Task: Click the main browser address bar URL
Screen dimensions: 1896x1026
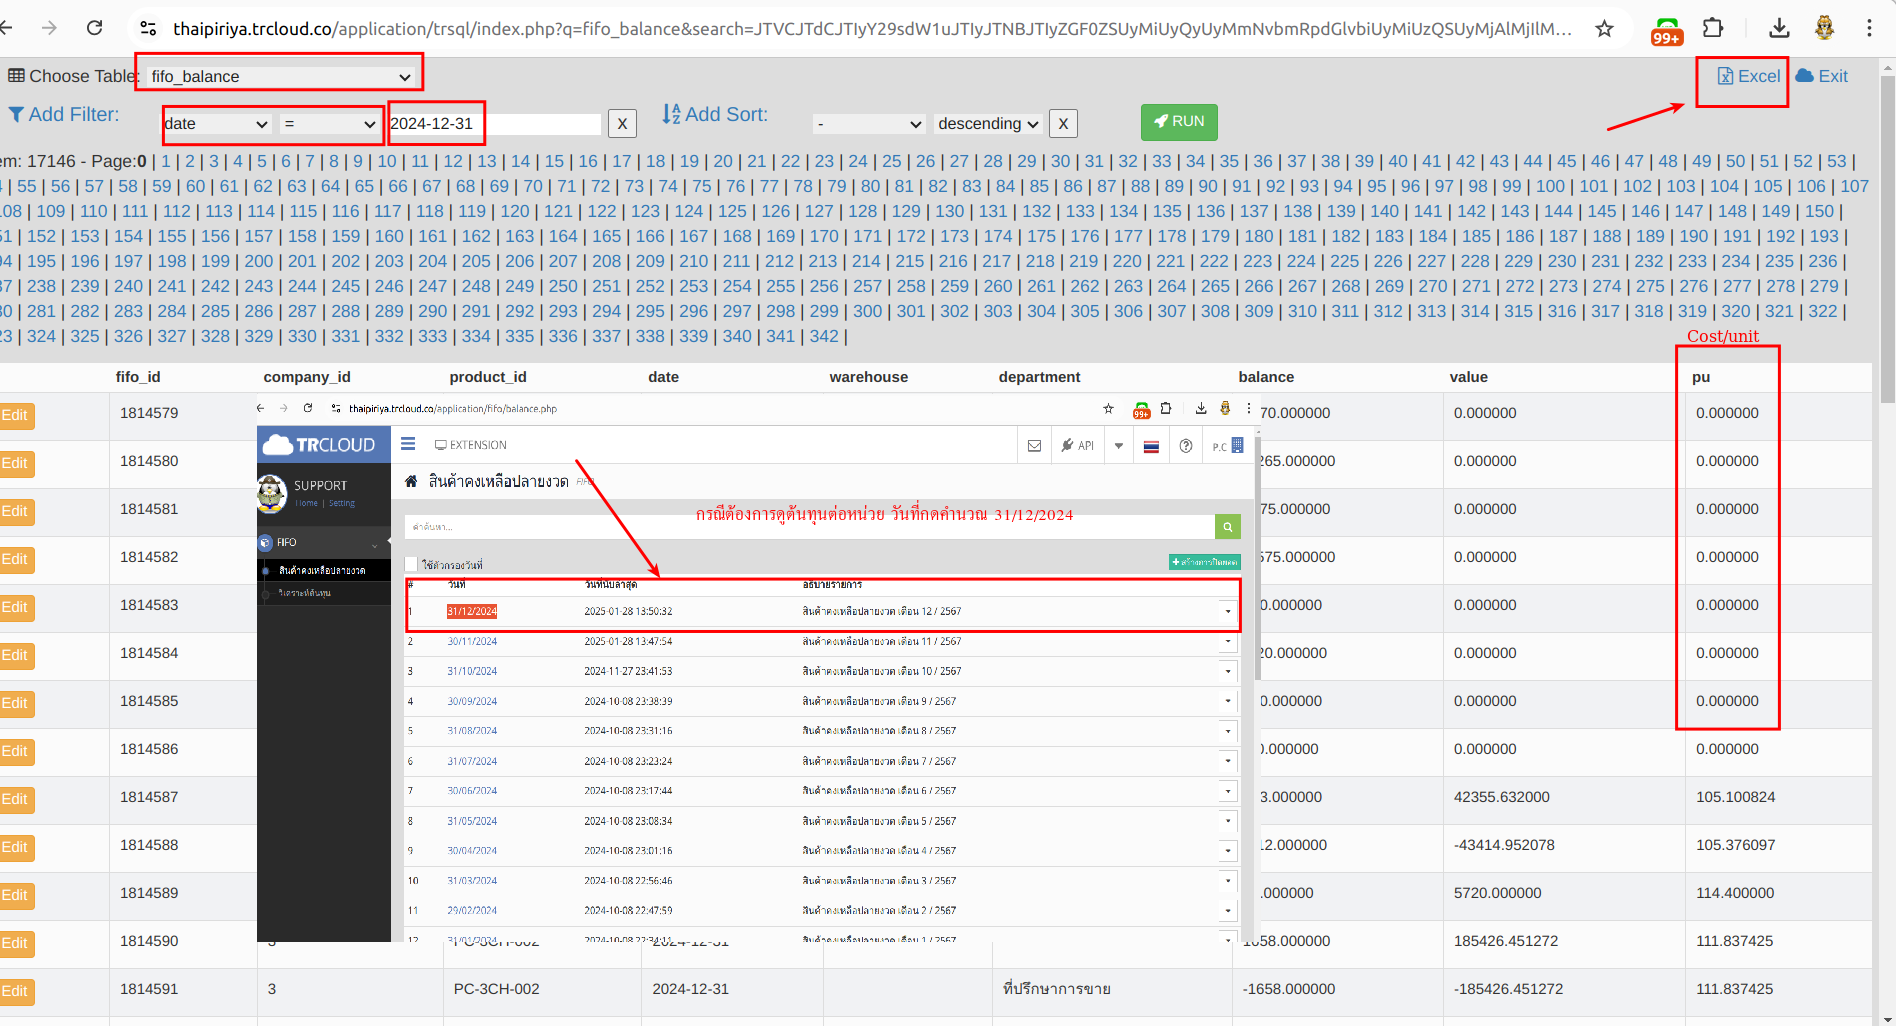Action: coord(872,29)
